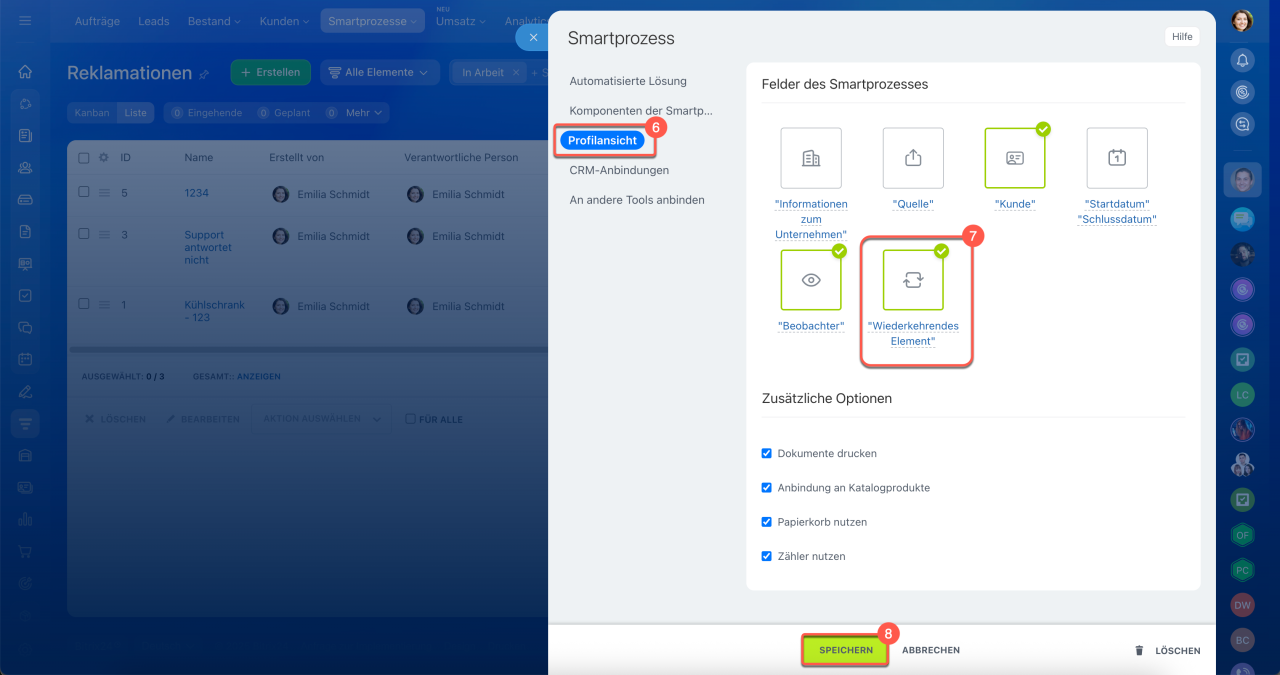Image resolution: width=1280 pixels, height=675 pixels.
Task: Uncheck Papierkorb nutzen option
Action: (x=767, y=522)
